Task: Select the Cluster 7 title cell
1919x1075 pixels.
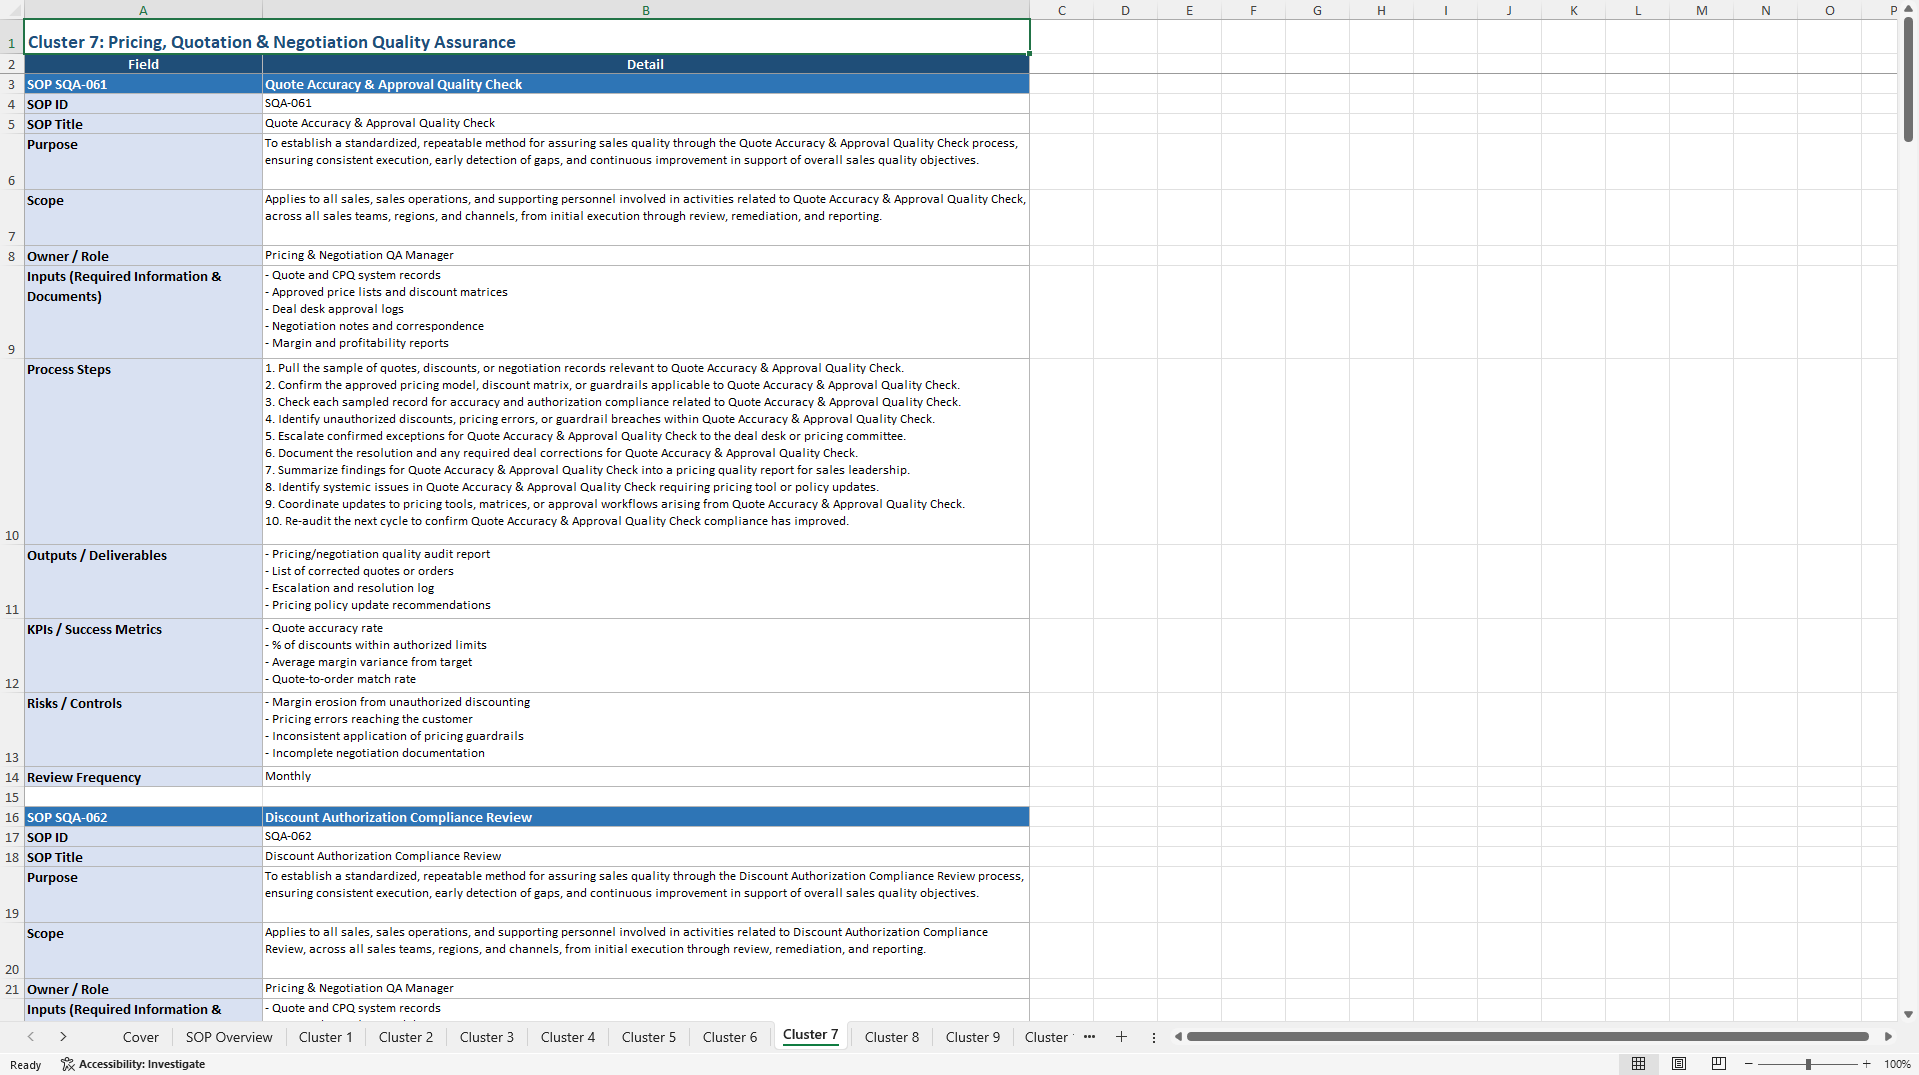Action: 527,37
